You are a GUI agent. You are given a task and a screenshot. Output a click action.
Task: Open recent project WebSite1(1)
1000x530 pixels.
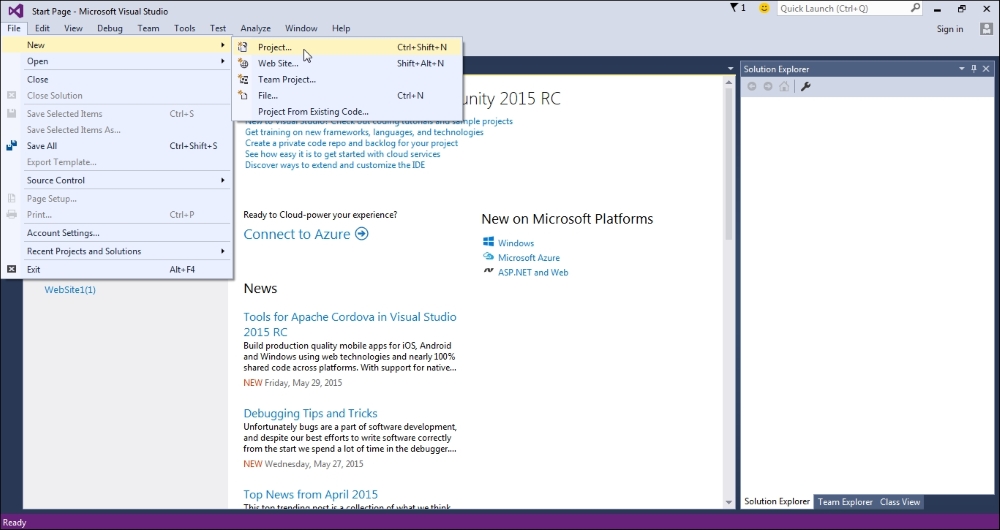click(70, 290)
